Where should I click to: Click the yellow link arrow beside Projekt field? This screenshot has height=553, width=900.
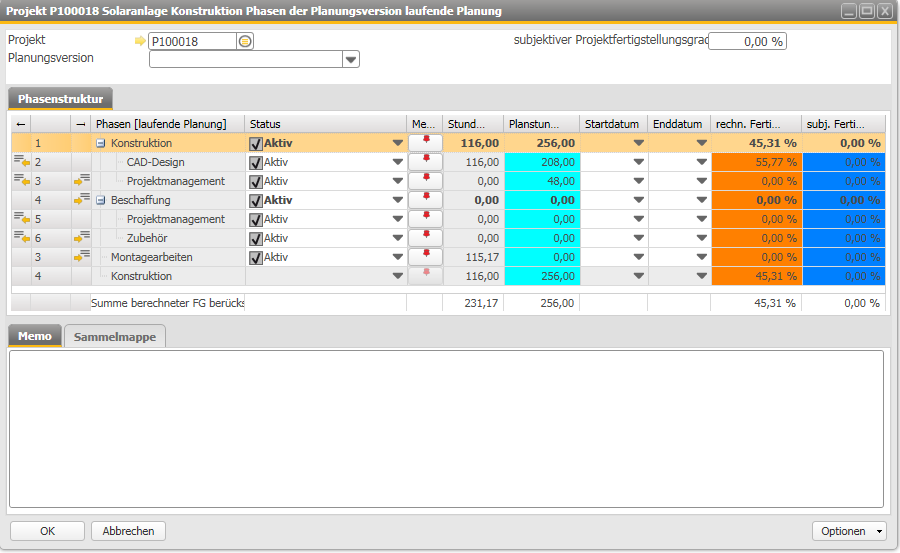tap(140, 41)
